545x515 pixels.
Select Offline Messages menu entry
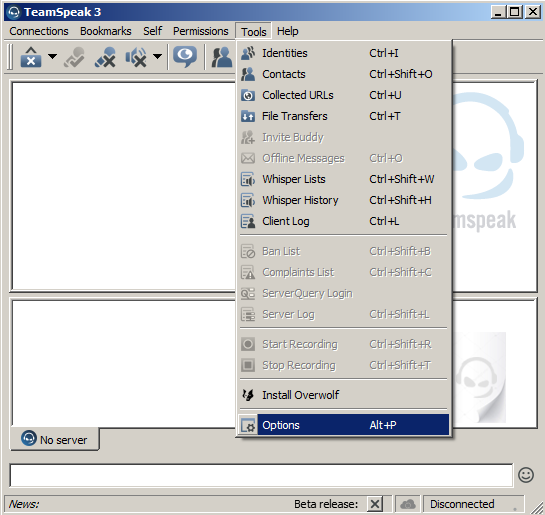[x=344, y=158]
